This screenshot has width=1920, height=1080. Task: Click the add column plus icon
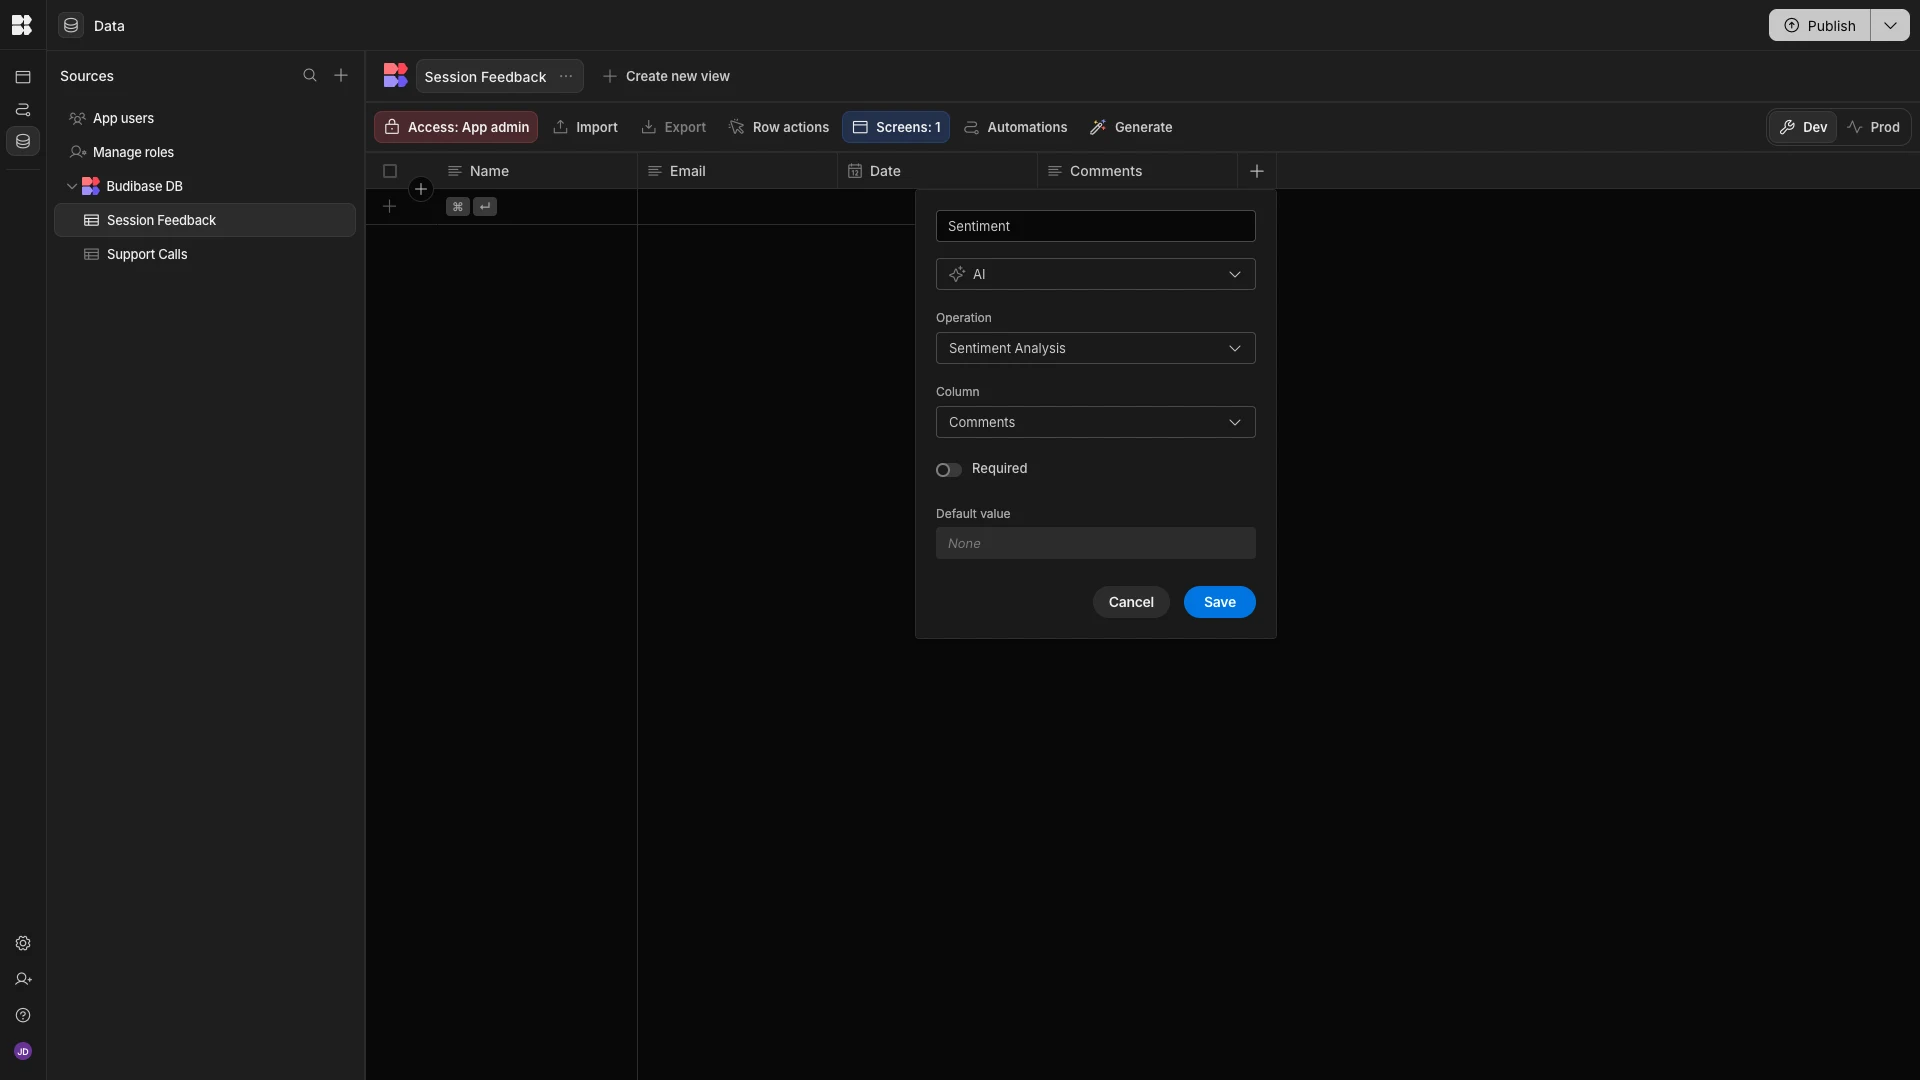point(1257,171)
